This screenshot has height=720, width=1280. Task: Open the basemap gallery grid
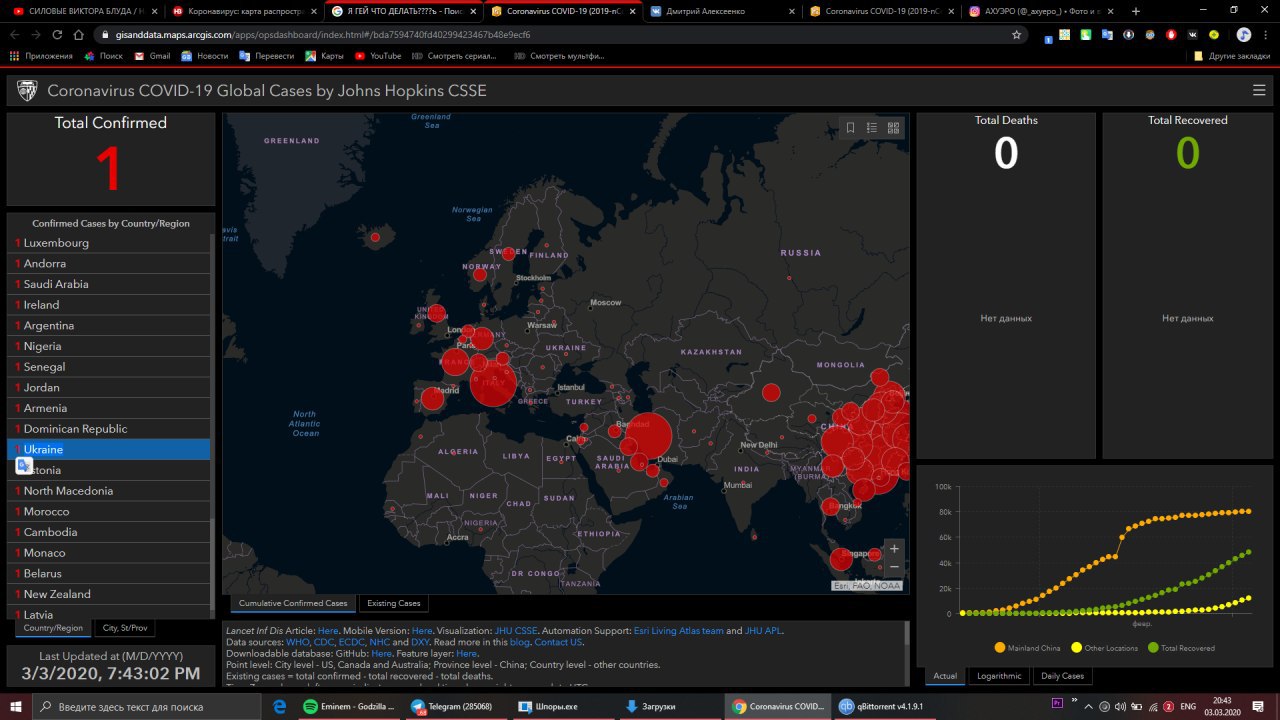(x=893, y=128)
